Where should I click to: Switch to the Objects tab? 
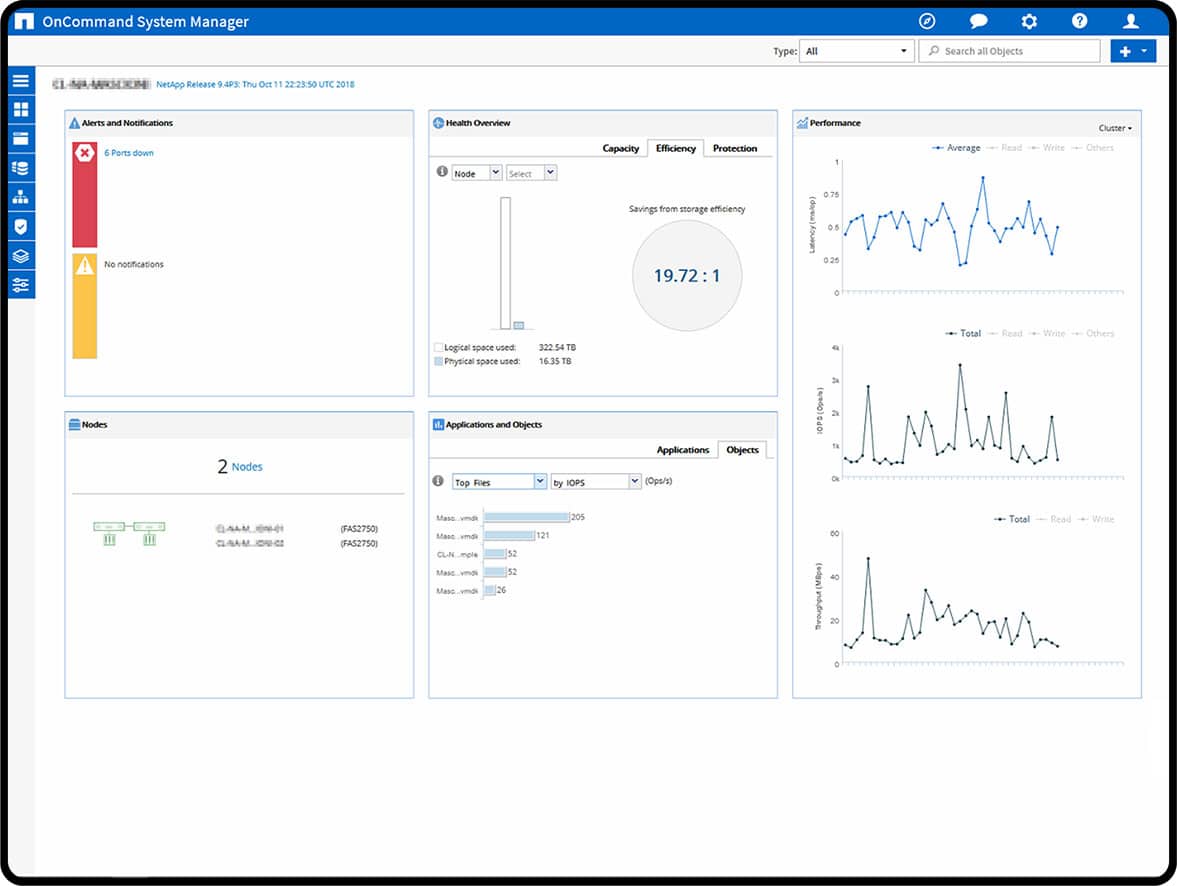tap(742, 450)
